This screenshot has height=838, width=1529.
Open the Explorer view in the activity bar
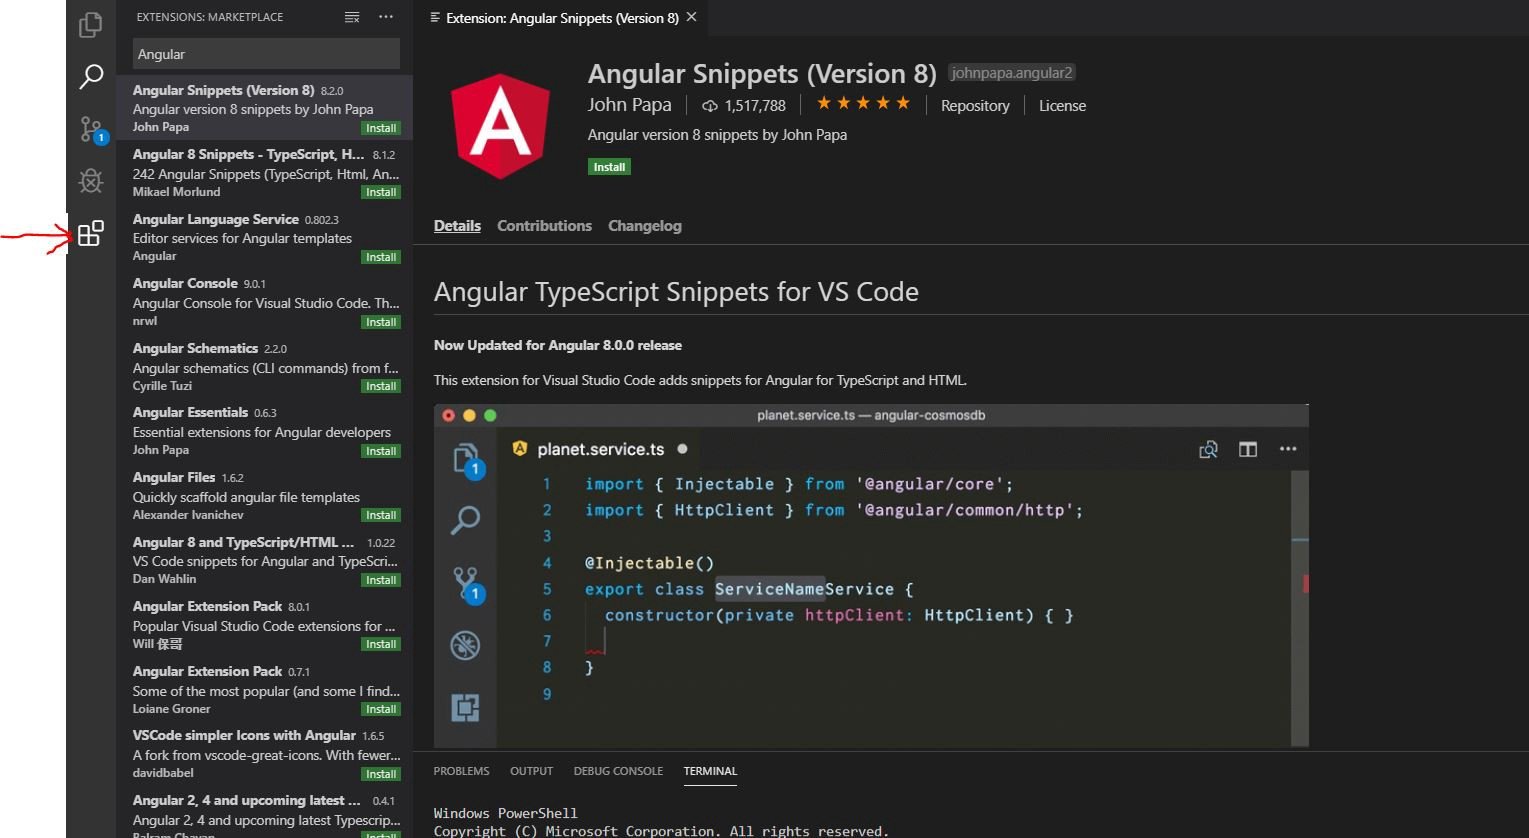(x=91, y=25)
